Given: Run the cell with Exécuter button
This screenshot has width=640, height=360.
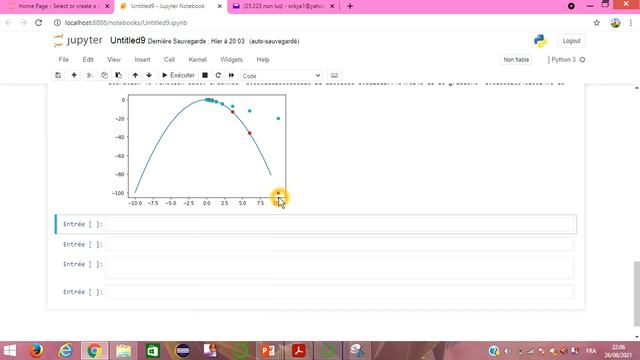Looking at the screenshot, I should tap(178, 76).
